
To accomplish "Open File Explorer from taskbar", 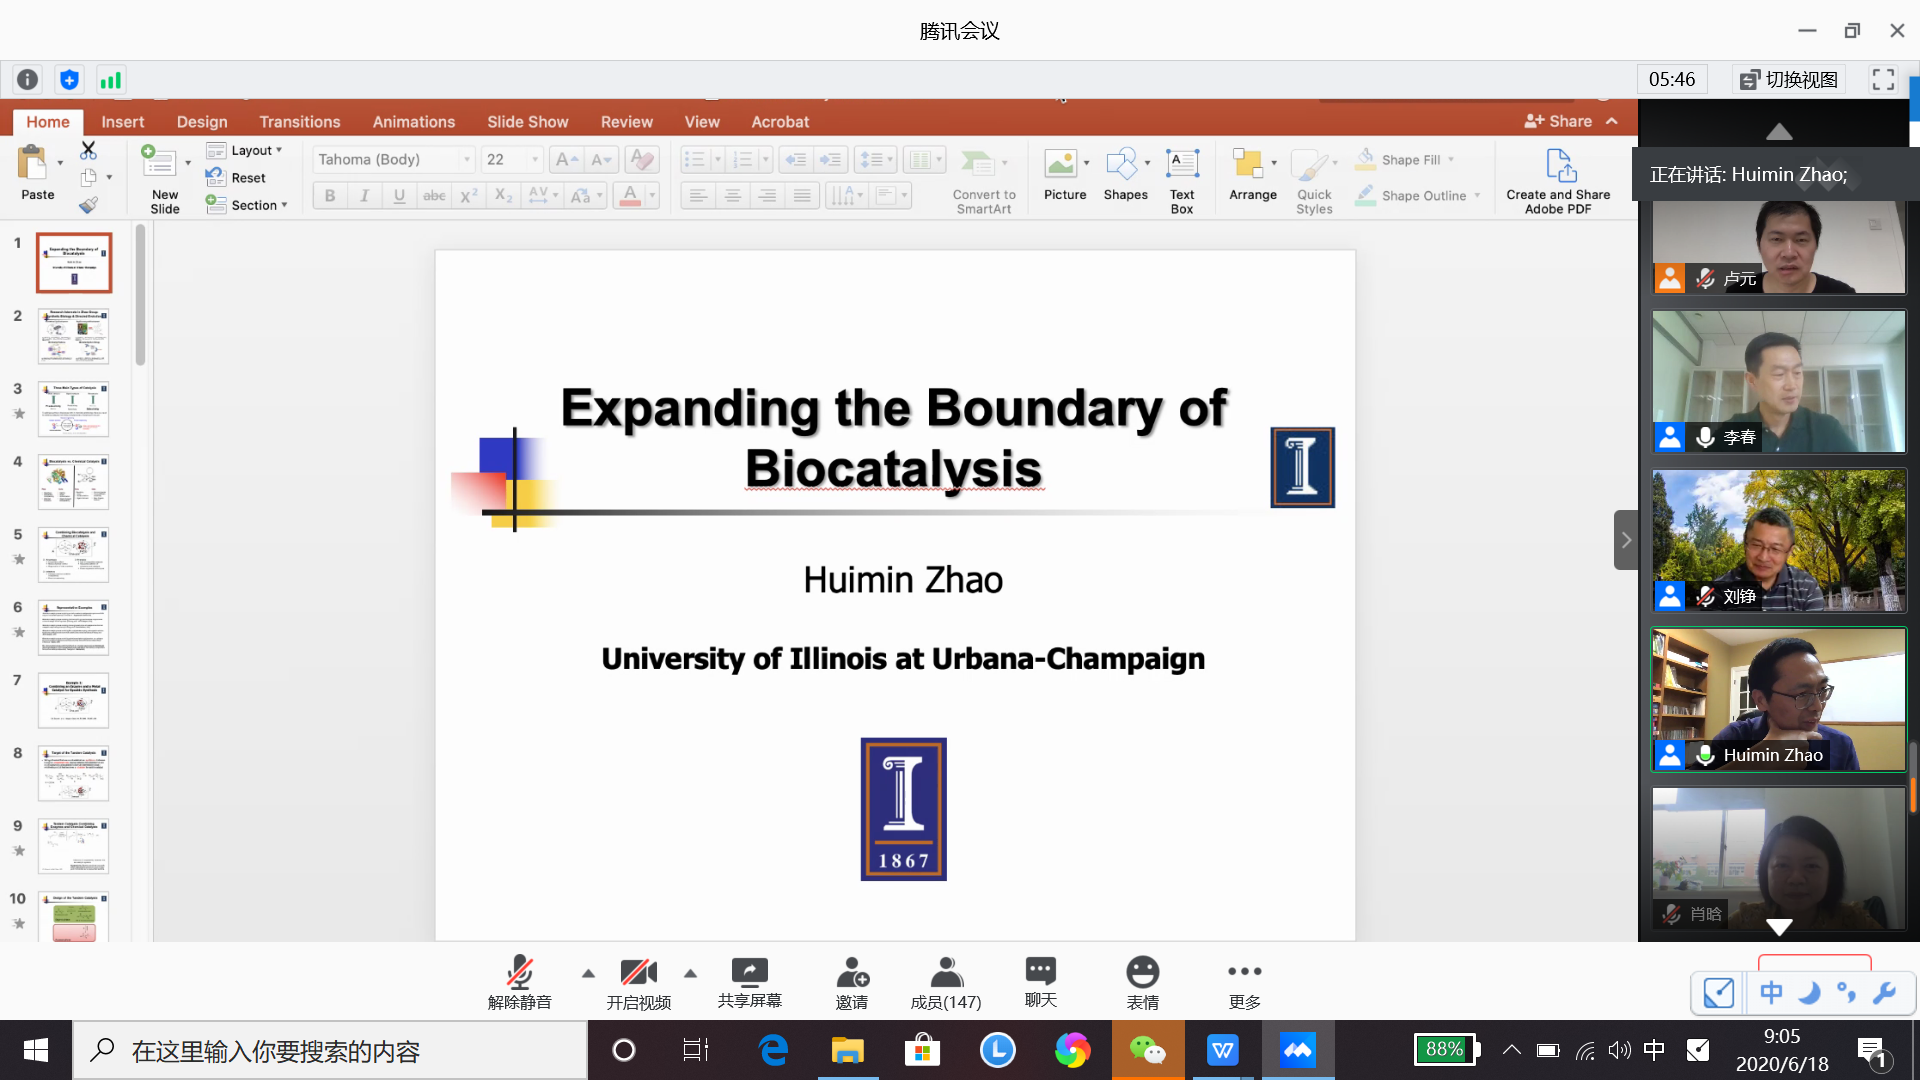I will pyautogui.click(x=847, y=1050).
